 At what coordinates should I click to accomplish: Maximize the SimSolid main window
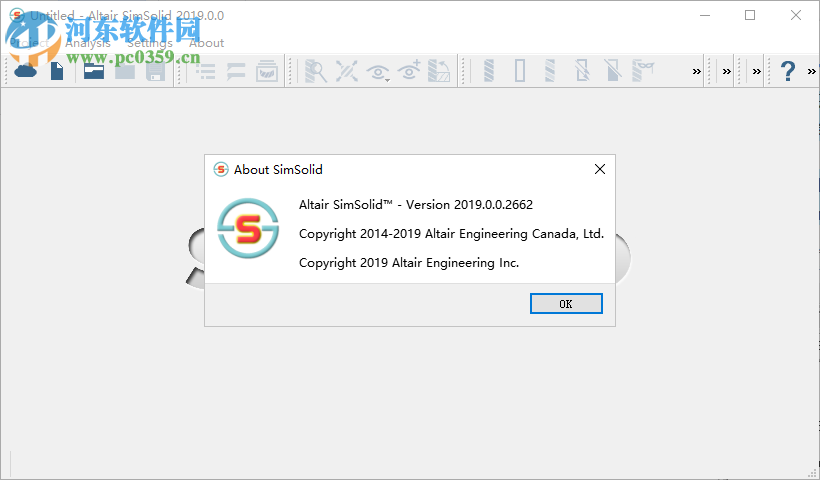click(x=750, y=15)
